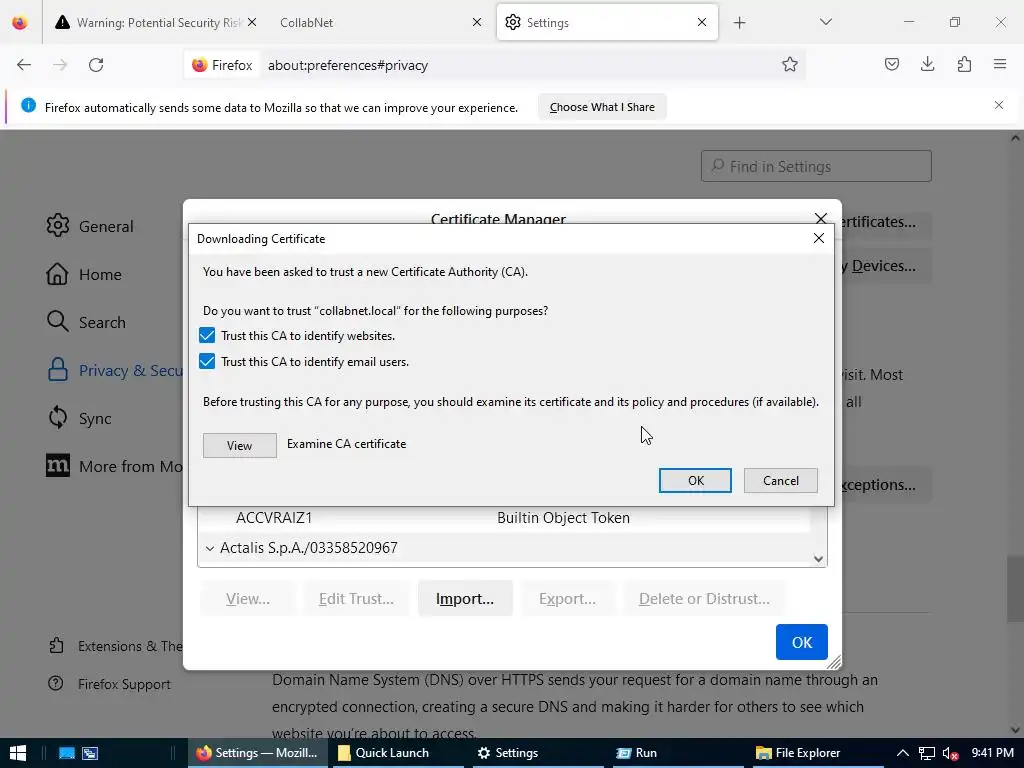The height and width of the screenshot is (768, 1024).
Task: Select the ACCVRAIZ1 certificate row
Action: (x=504, y=518)
